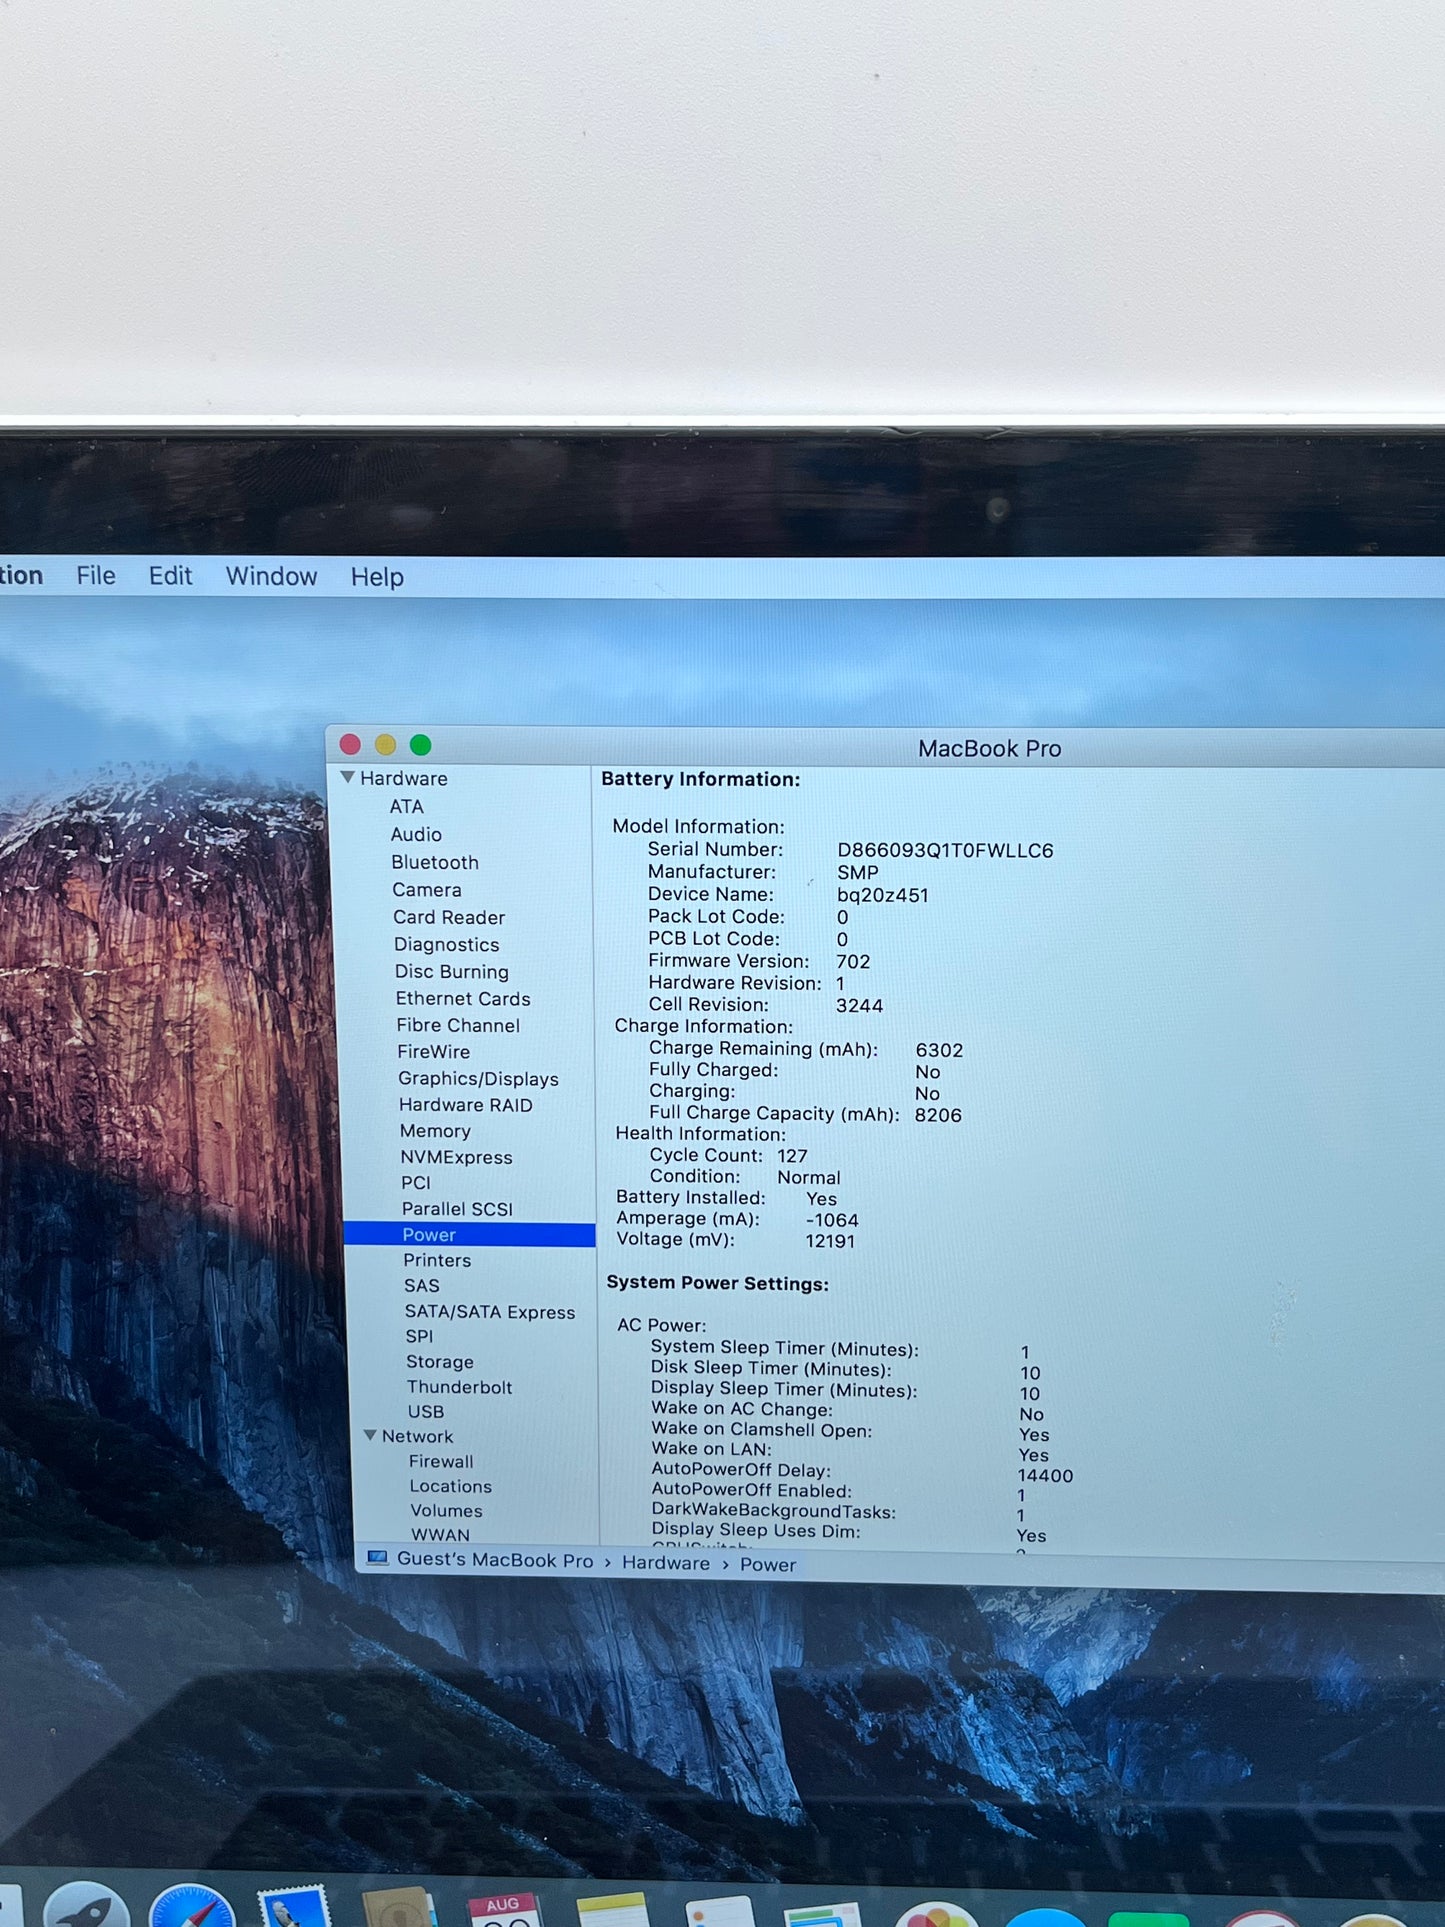
Task: Click the Condition value Normal
Action: 809,1177
